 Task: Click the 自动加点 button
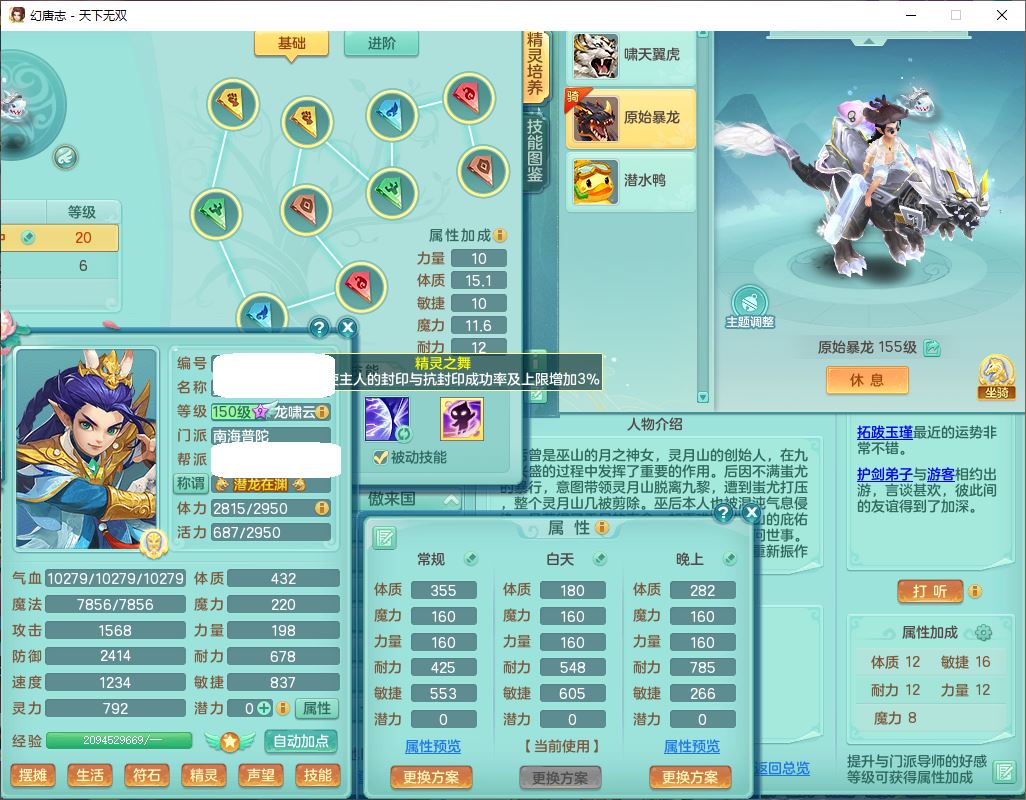(x=300, y=742)
